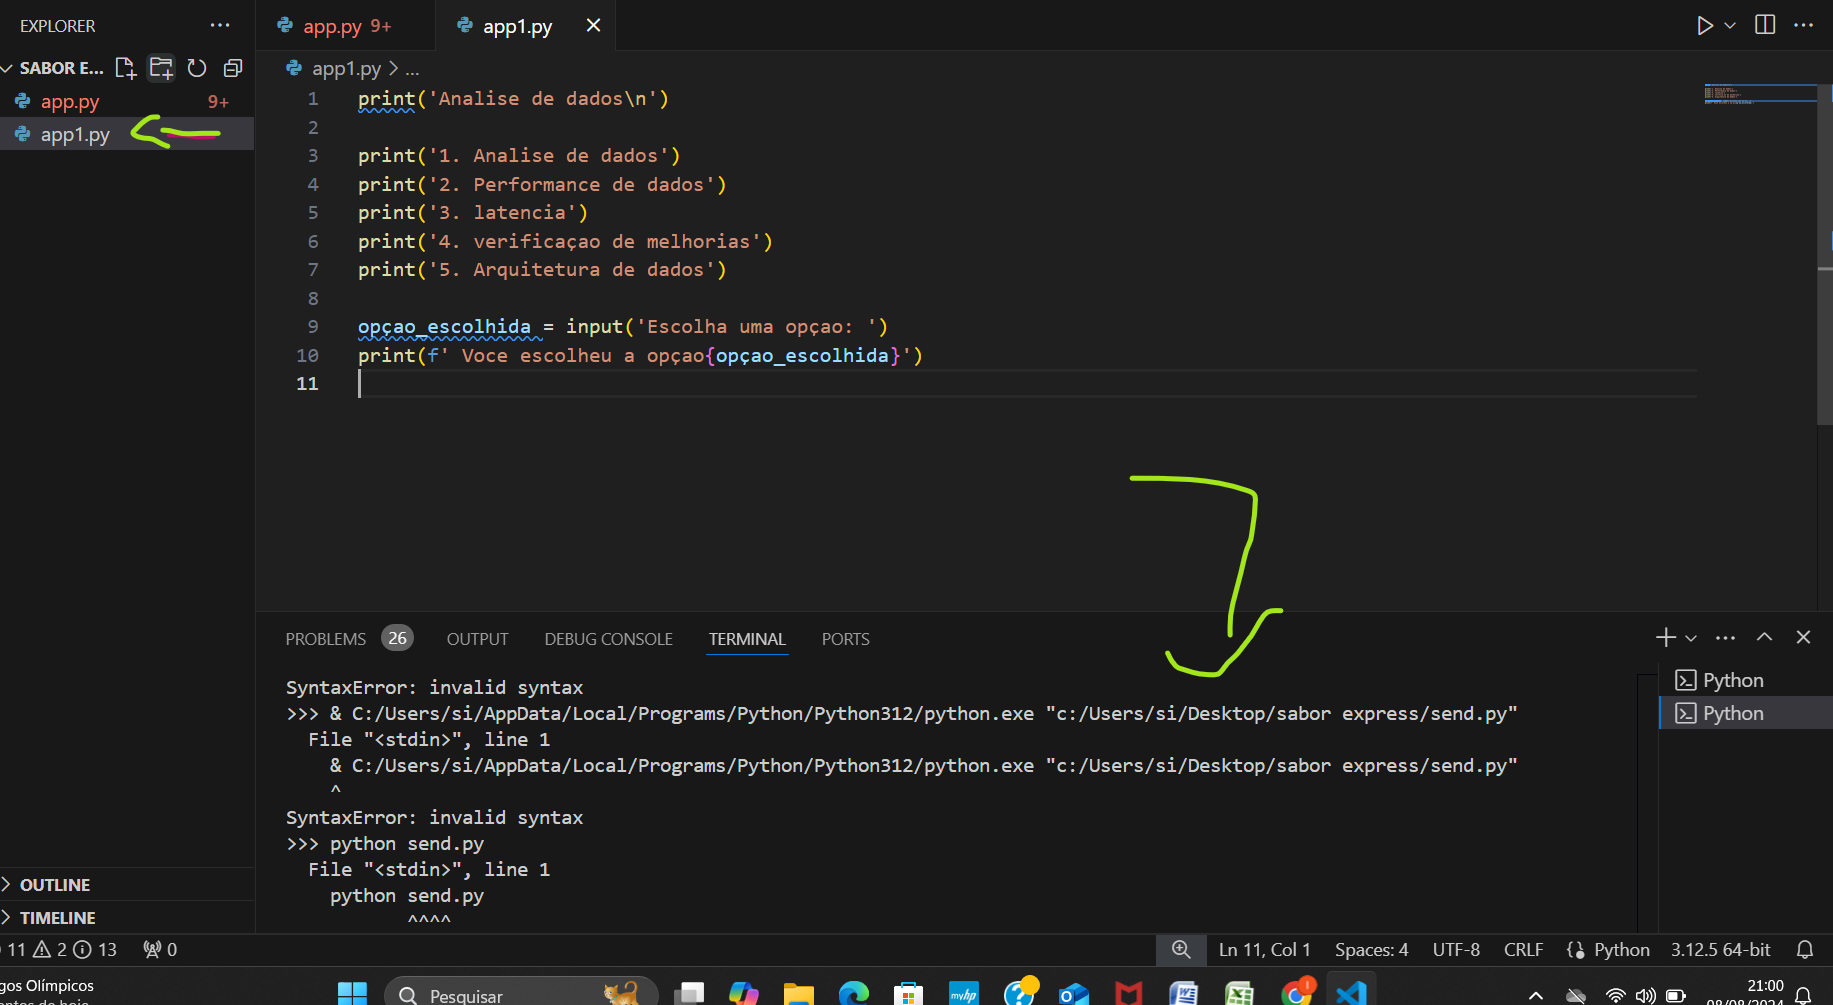This screenshot has height=1005, width=1833.
Task: Refresh the Explorer file list
Action: click(197, 68)
